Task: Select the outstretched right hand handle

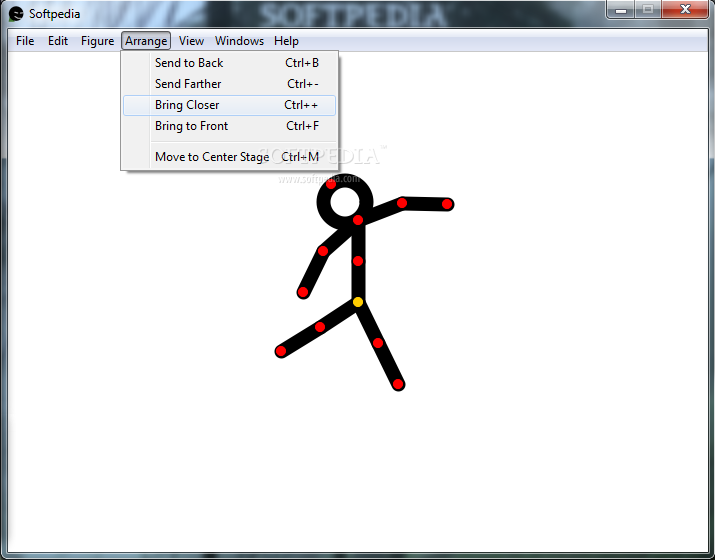Action: [x=447, y=204]
